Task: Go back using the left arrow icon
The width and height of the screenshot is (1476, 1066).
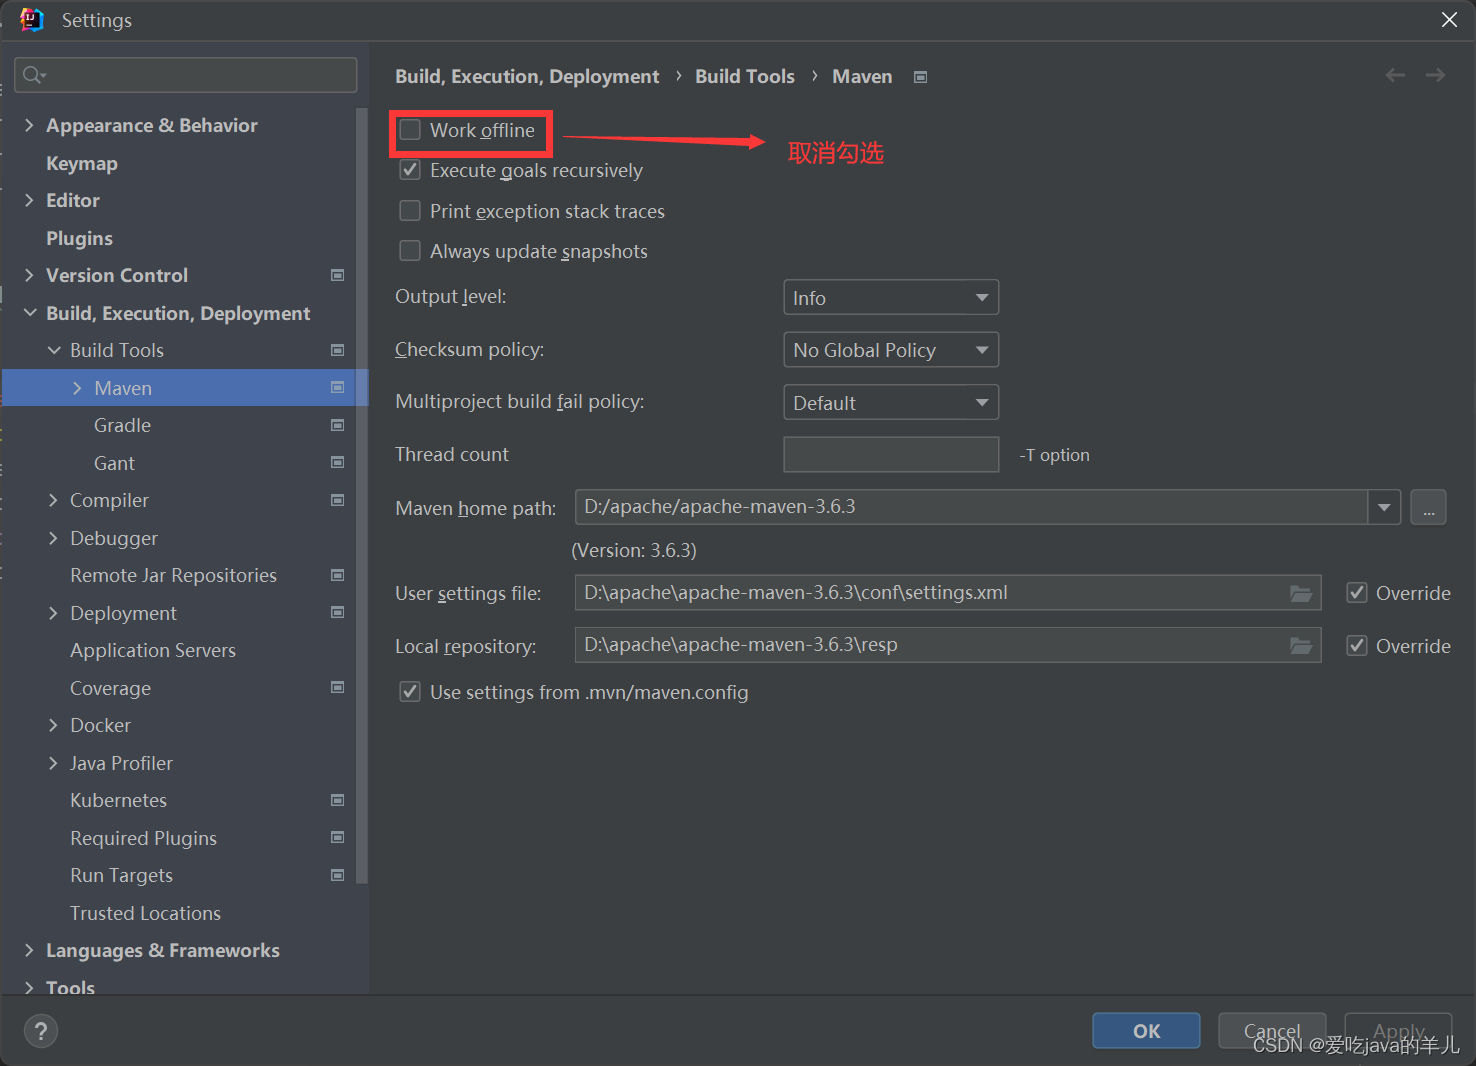Action: (x=1395, y=76)
